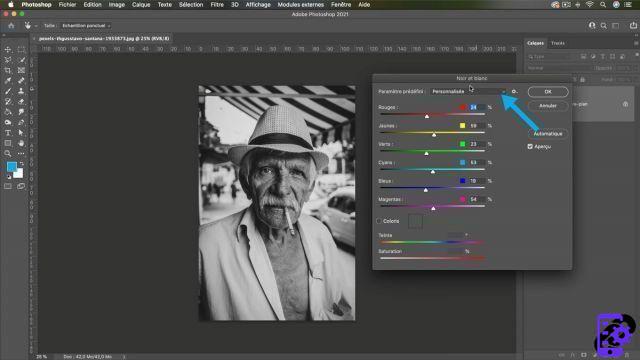Viewport: 640px width, 360px height.
Task: Enable the Coloris checkbox
Action: [x=379, y=221]
